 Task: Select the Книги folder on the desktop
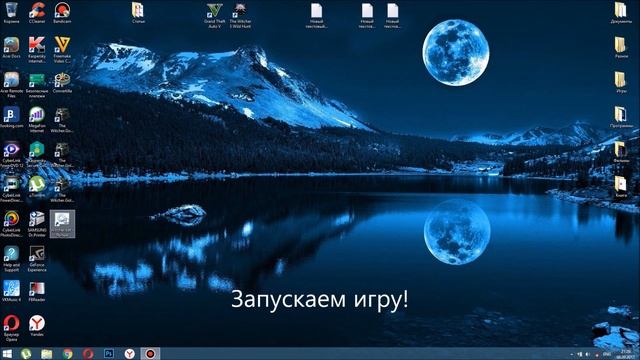pos(621,187)
